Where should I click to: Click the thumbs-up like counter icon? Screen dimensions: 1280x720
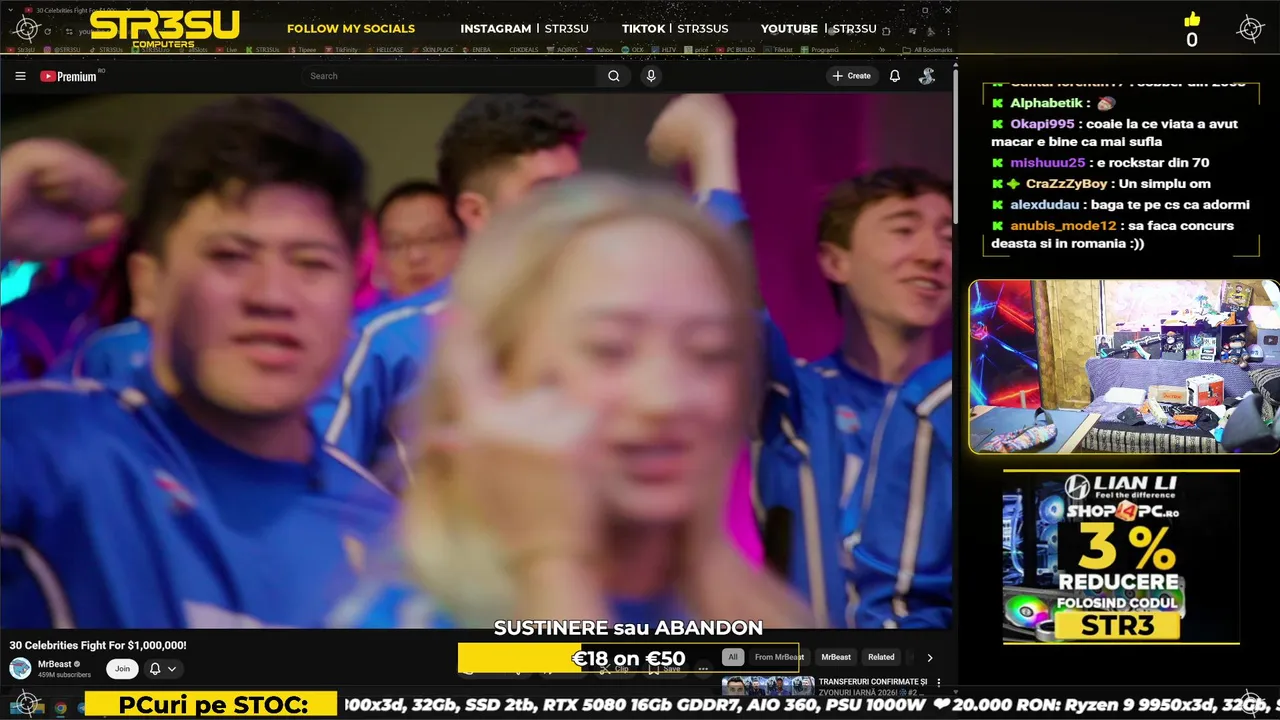point(1192,19)
